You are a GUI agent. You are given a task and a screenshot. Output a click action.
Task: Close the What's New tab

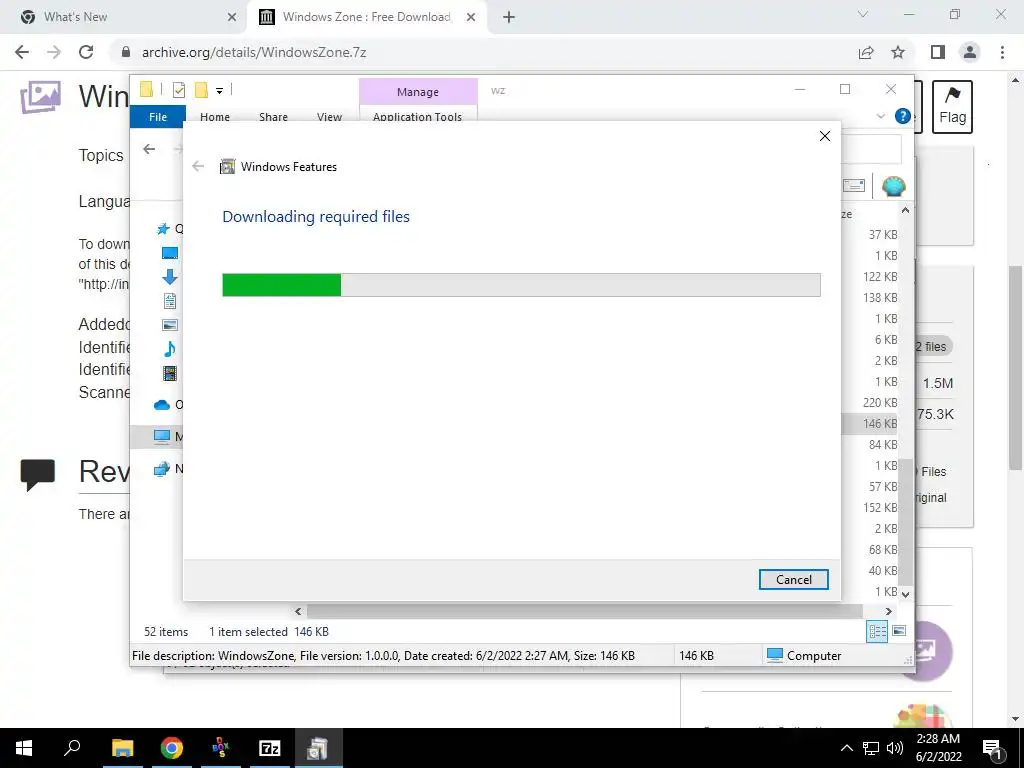(232, 18)
